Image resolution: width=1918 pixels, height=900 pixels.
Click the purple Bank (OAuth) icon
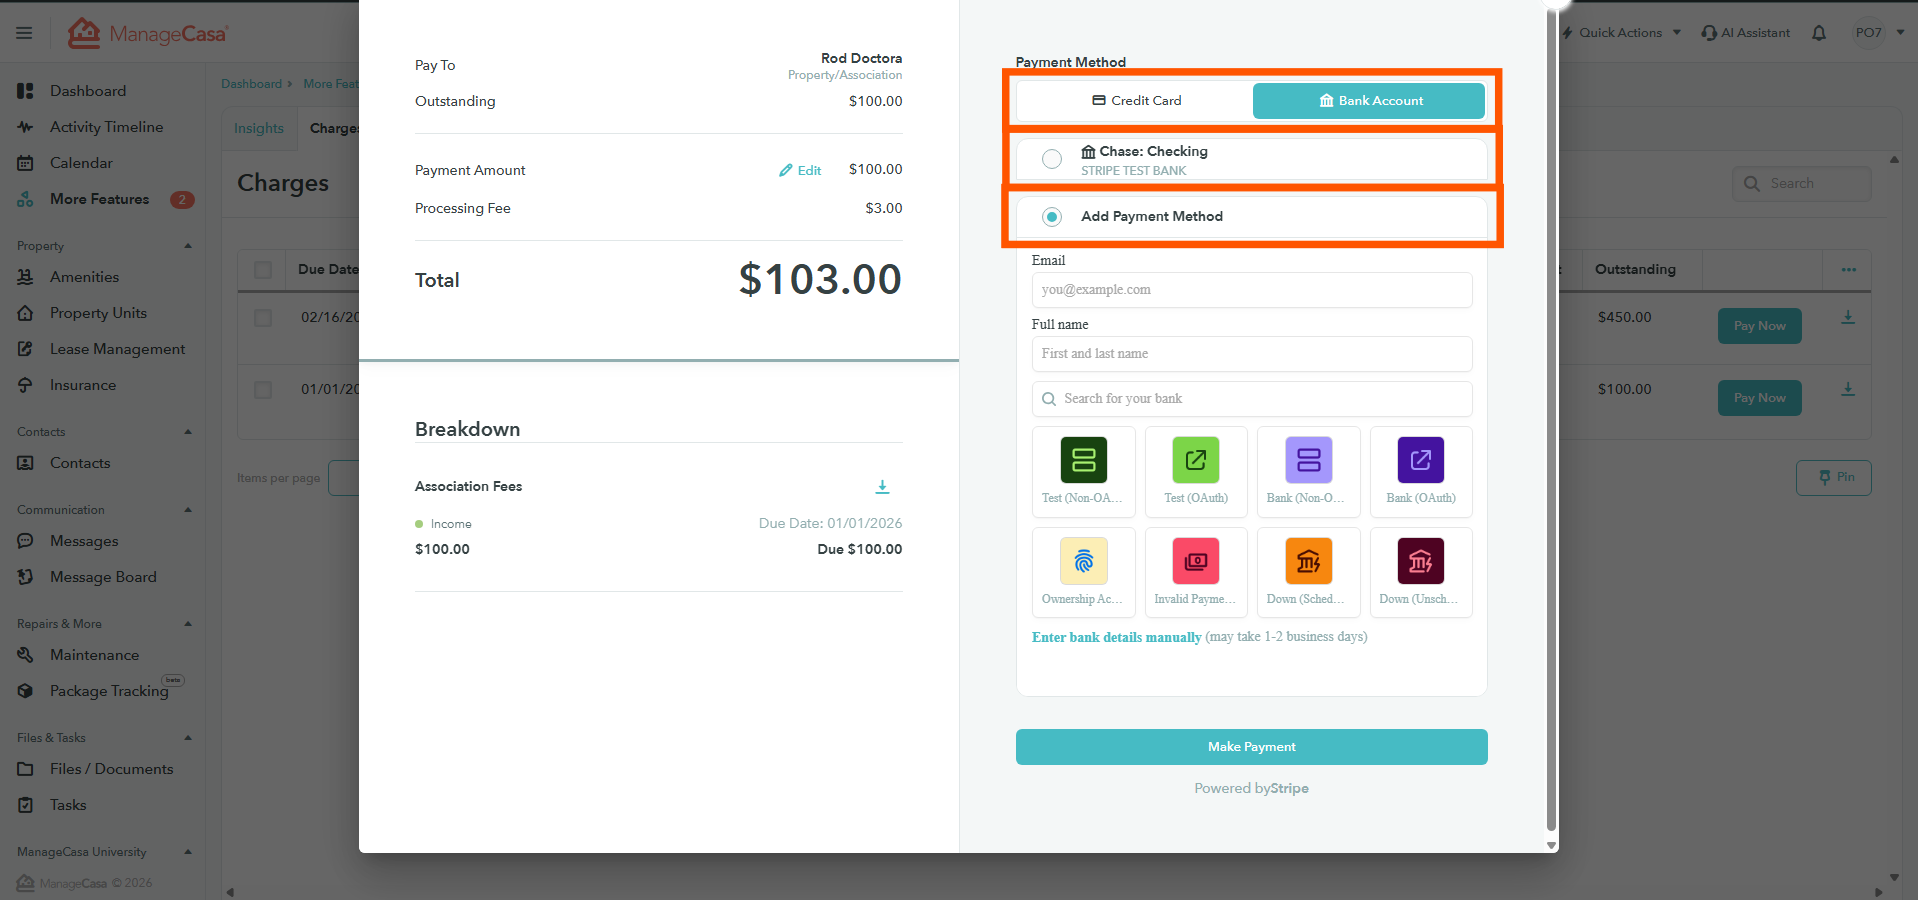pyautogui.click(x=1420, y=461)
